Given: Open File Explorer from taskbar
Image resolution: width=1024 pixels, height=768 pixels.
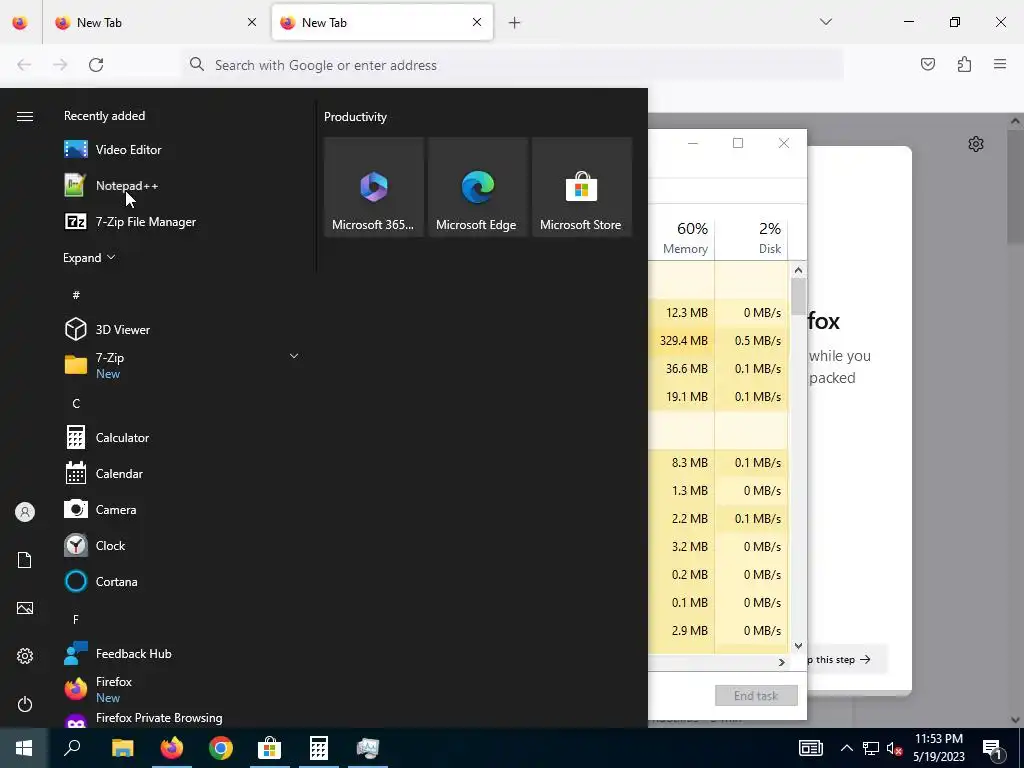Looking at the screenshot, I should point(123,748).
